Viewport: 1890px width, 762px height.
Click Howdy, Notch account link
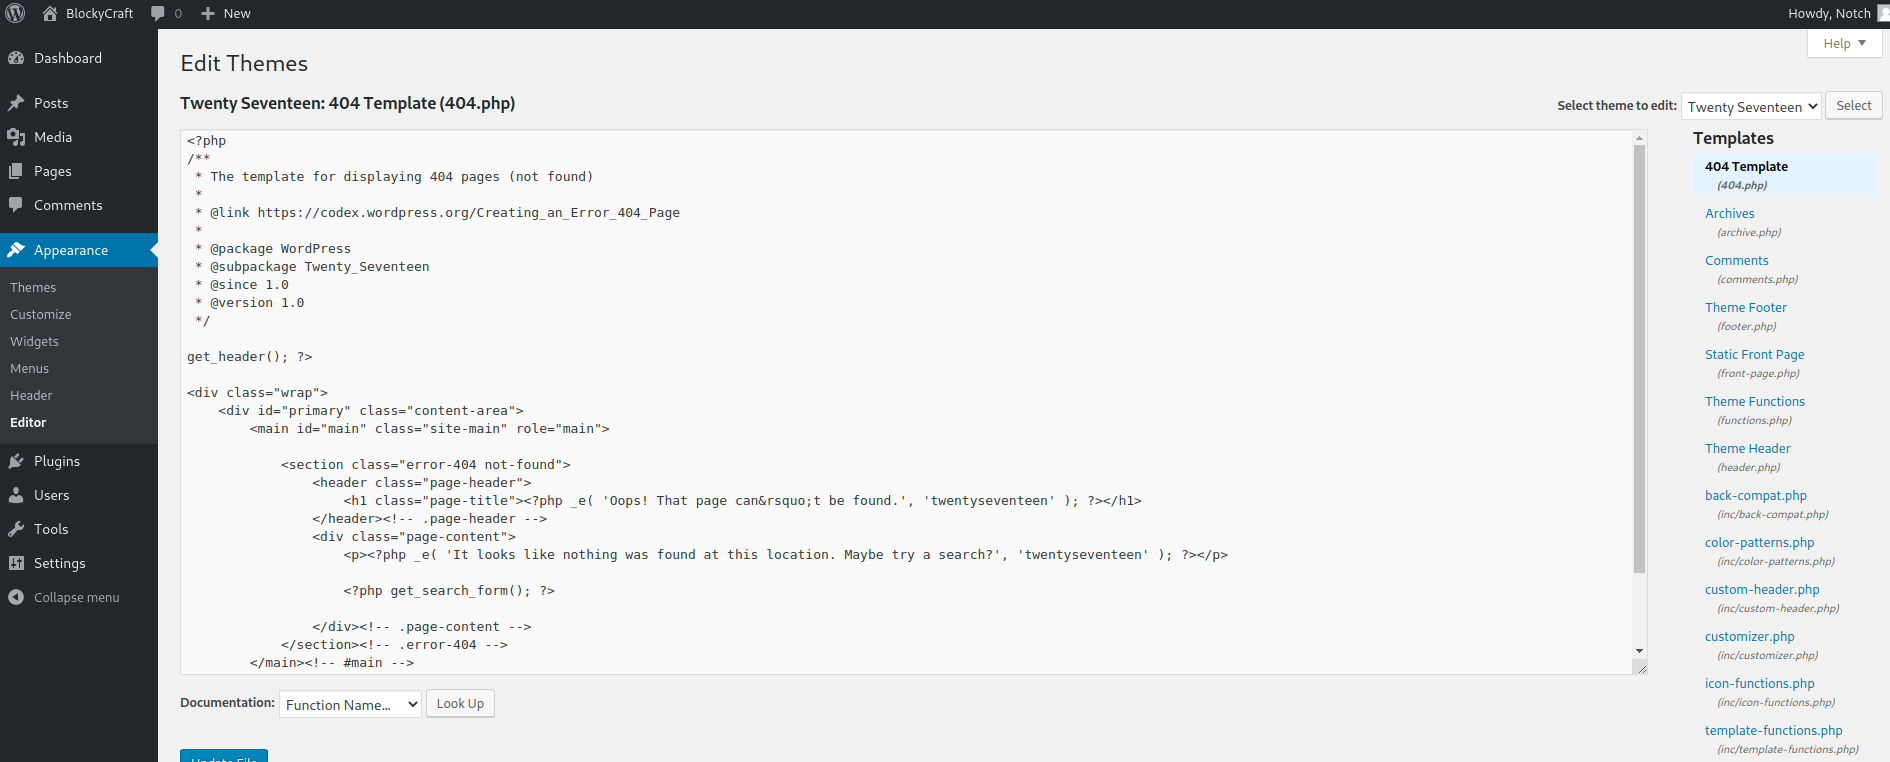(1829, 13)
